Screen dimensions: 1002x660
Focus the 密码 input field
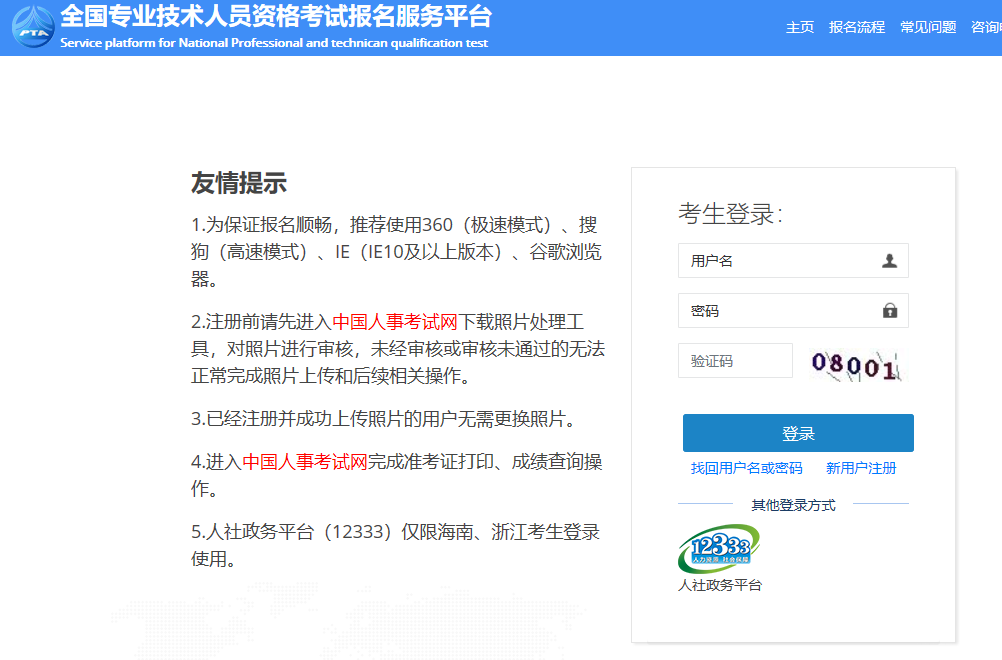tap(780, 311)
